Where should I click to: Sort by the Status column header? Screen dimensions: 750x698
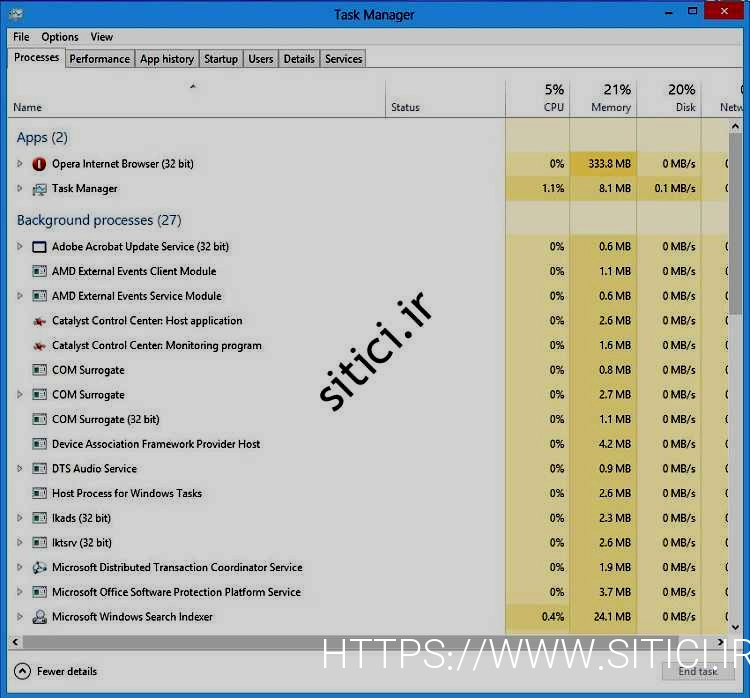click(445, 99)
